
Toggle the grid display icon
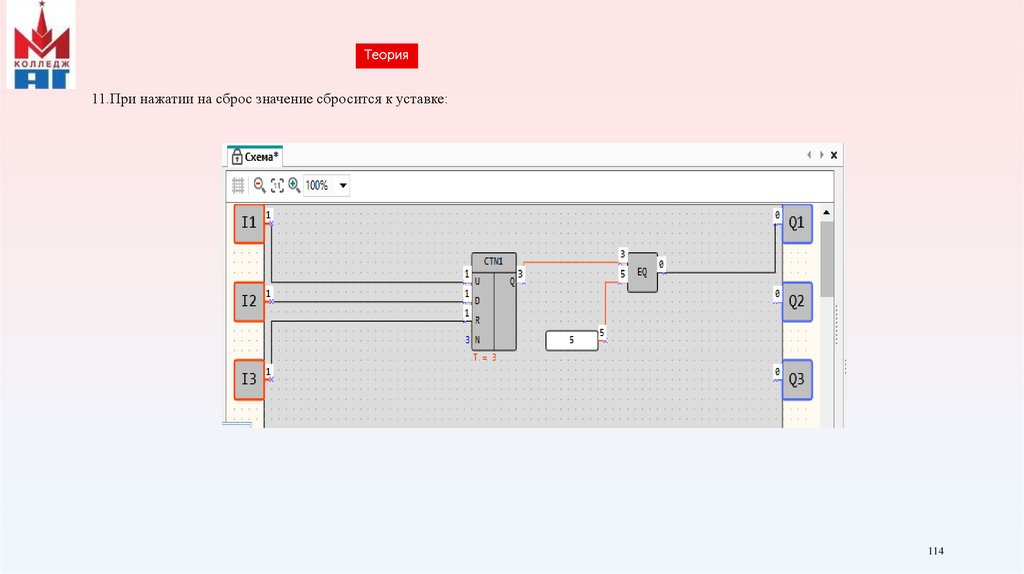click(238, 185)
